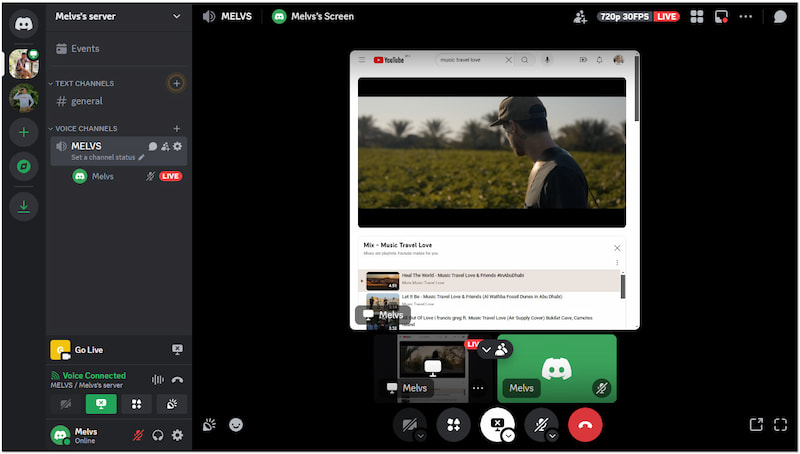Toggle deafen headphones in user panel
Image resolution: width=800 pixels, height=454 pixels.
pyautogui.click(x=158, y=435)
